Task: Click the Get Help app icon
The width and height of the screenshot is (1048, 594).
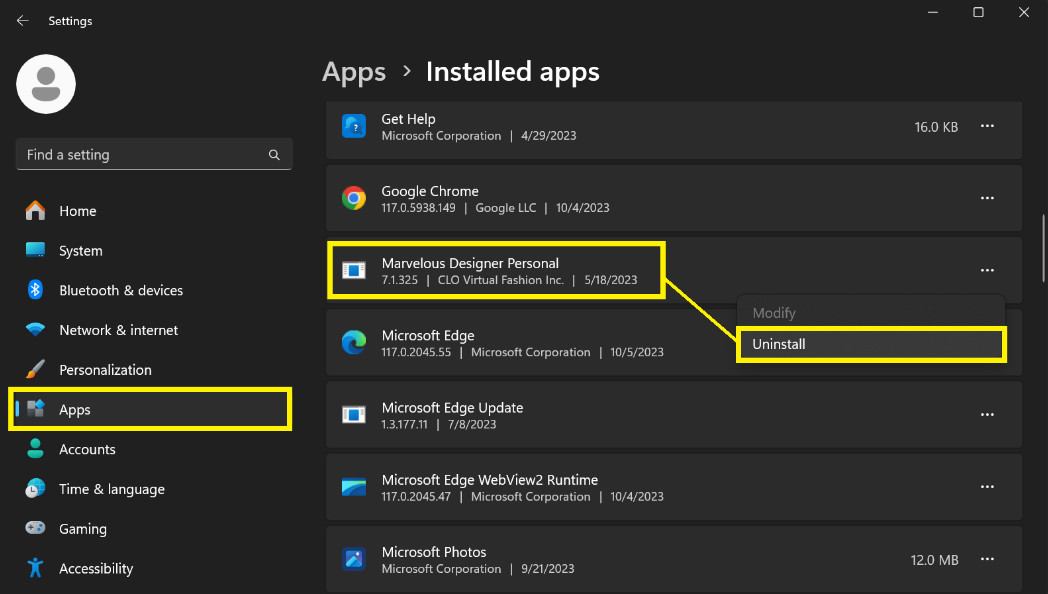Action: click(354, 126)
